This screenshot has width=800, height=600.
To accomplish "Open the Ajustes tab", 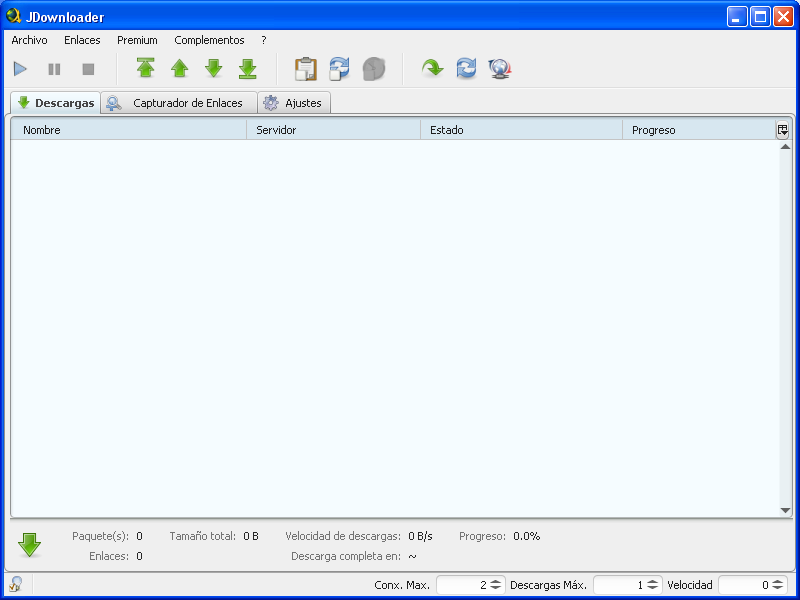I will [294, 103].
